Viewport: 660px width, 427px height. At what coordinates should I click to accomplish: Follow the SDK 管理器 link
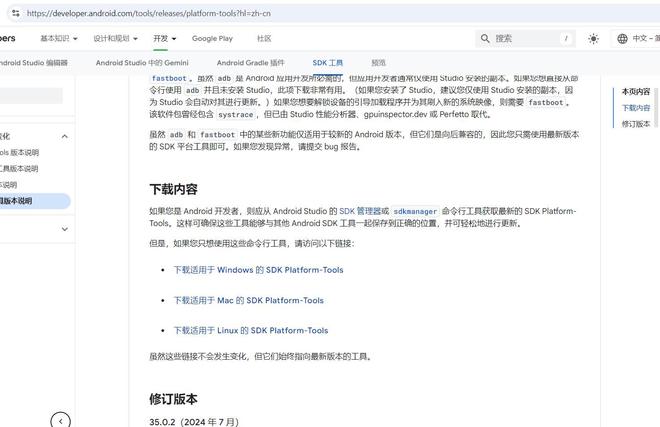point(360,211)
